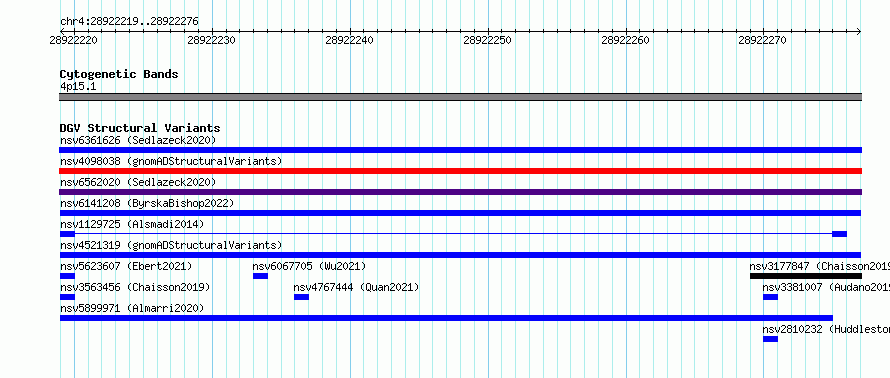Select the black nsv3177847 variant bar

coord(806,276)
